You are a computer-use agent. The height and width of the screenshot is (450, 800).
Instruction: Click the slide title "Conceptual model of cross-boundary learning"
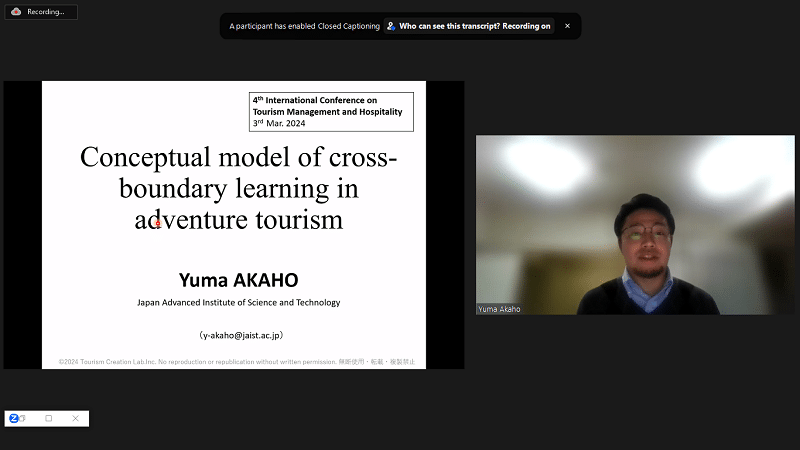pos(239,188)
